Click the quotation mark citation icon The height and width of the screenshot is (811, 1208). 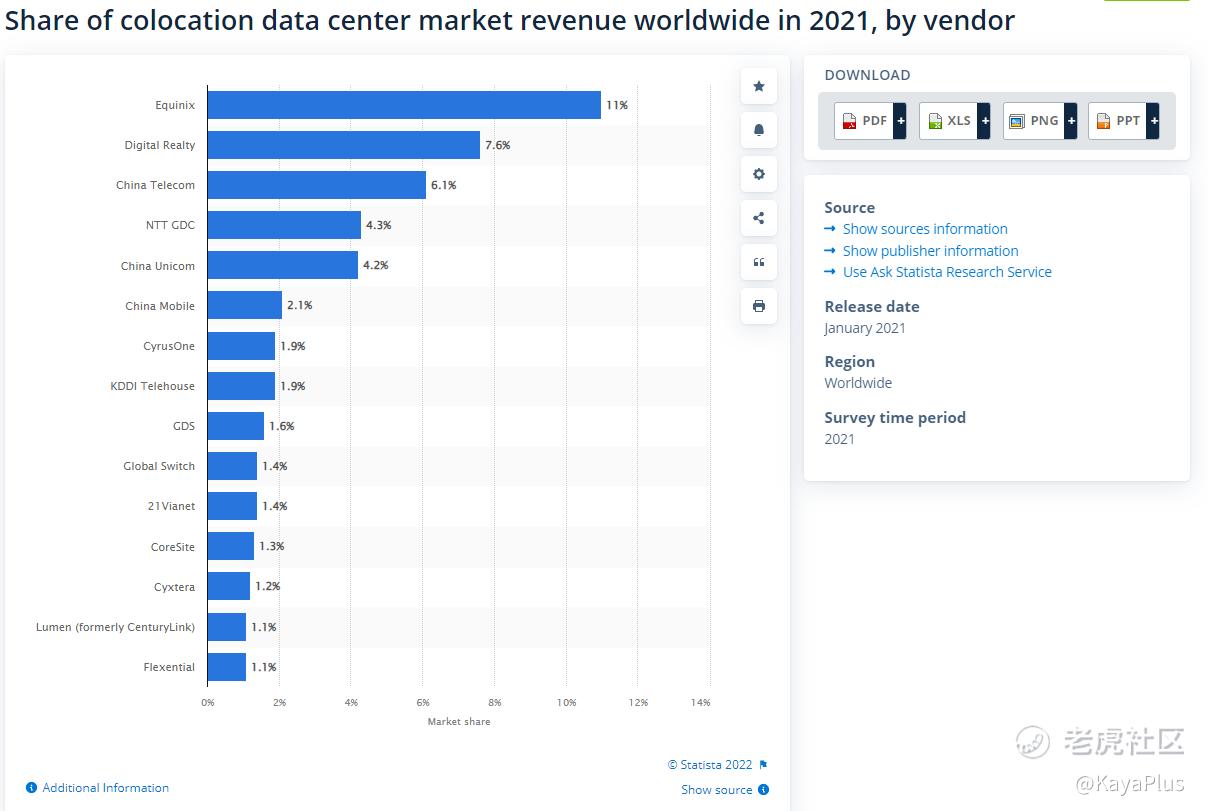pos(758,262)
